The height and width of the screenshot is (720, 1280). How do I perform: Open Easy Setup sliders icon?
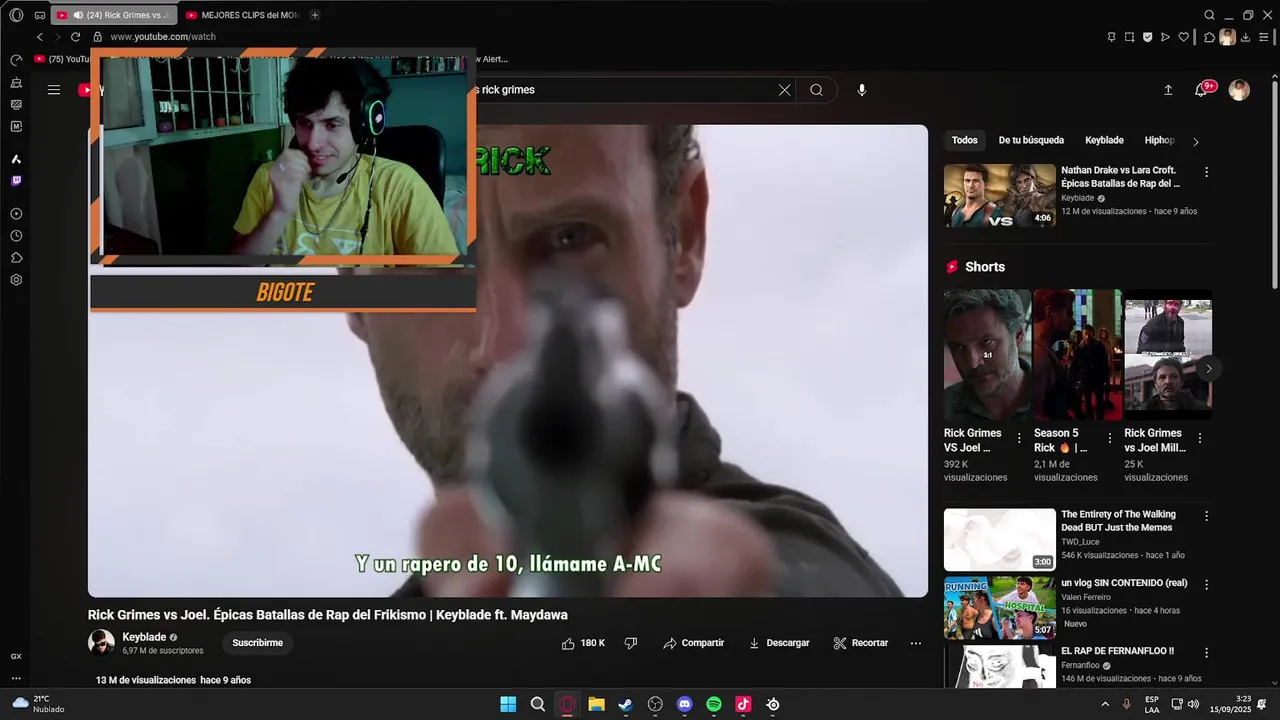point(1263,37)
